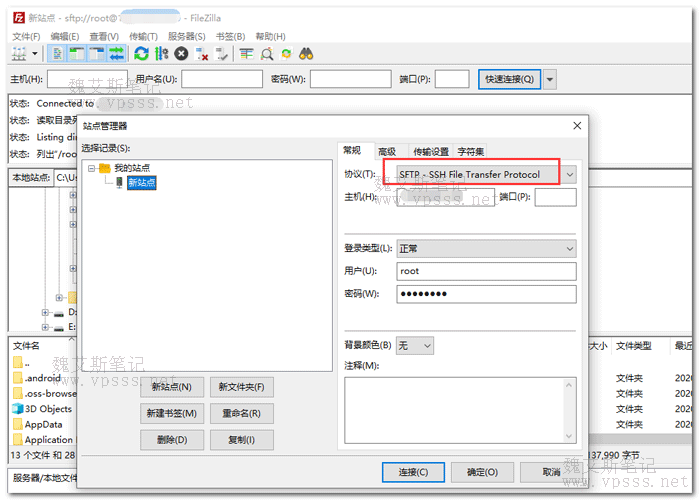Click the refresh file lists icon
700x501 pixels.
(x=142, y=54)
